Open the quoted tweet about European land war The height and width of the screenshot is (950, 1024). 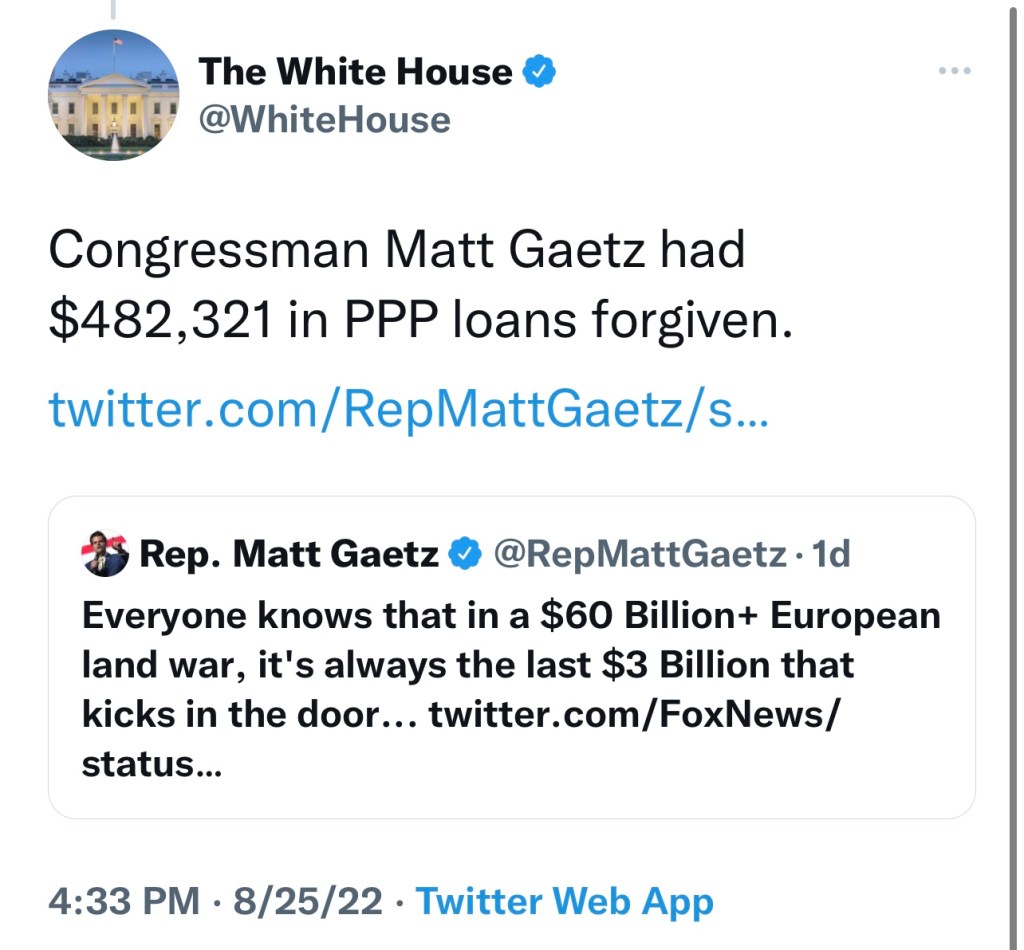510,665
